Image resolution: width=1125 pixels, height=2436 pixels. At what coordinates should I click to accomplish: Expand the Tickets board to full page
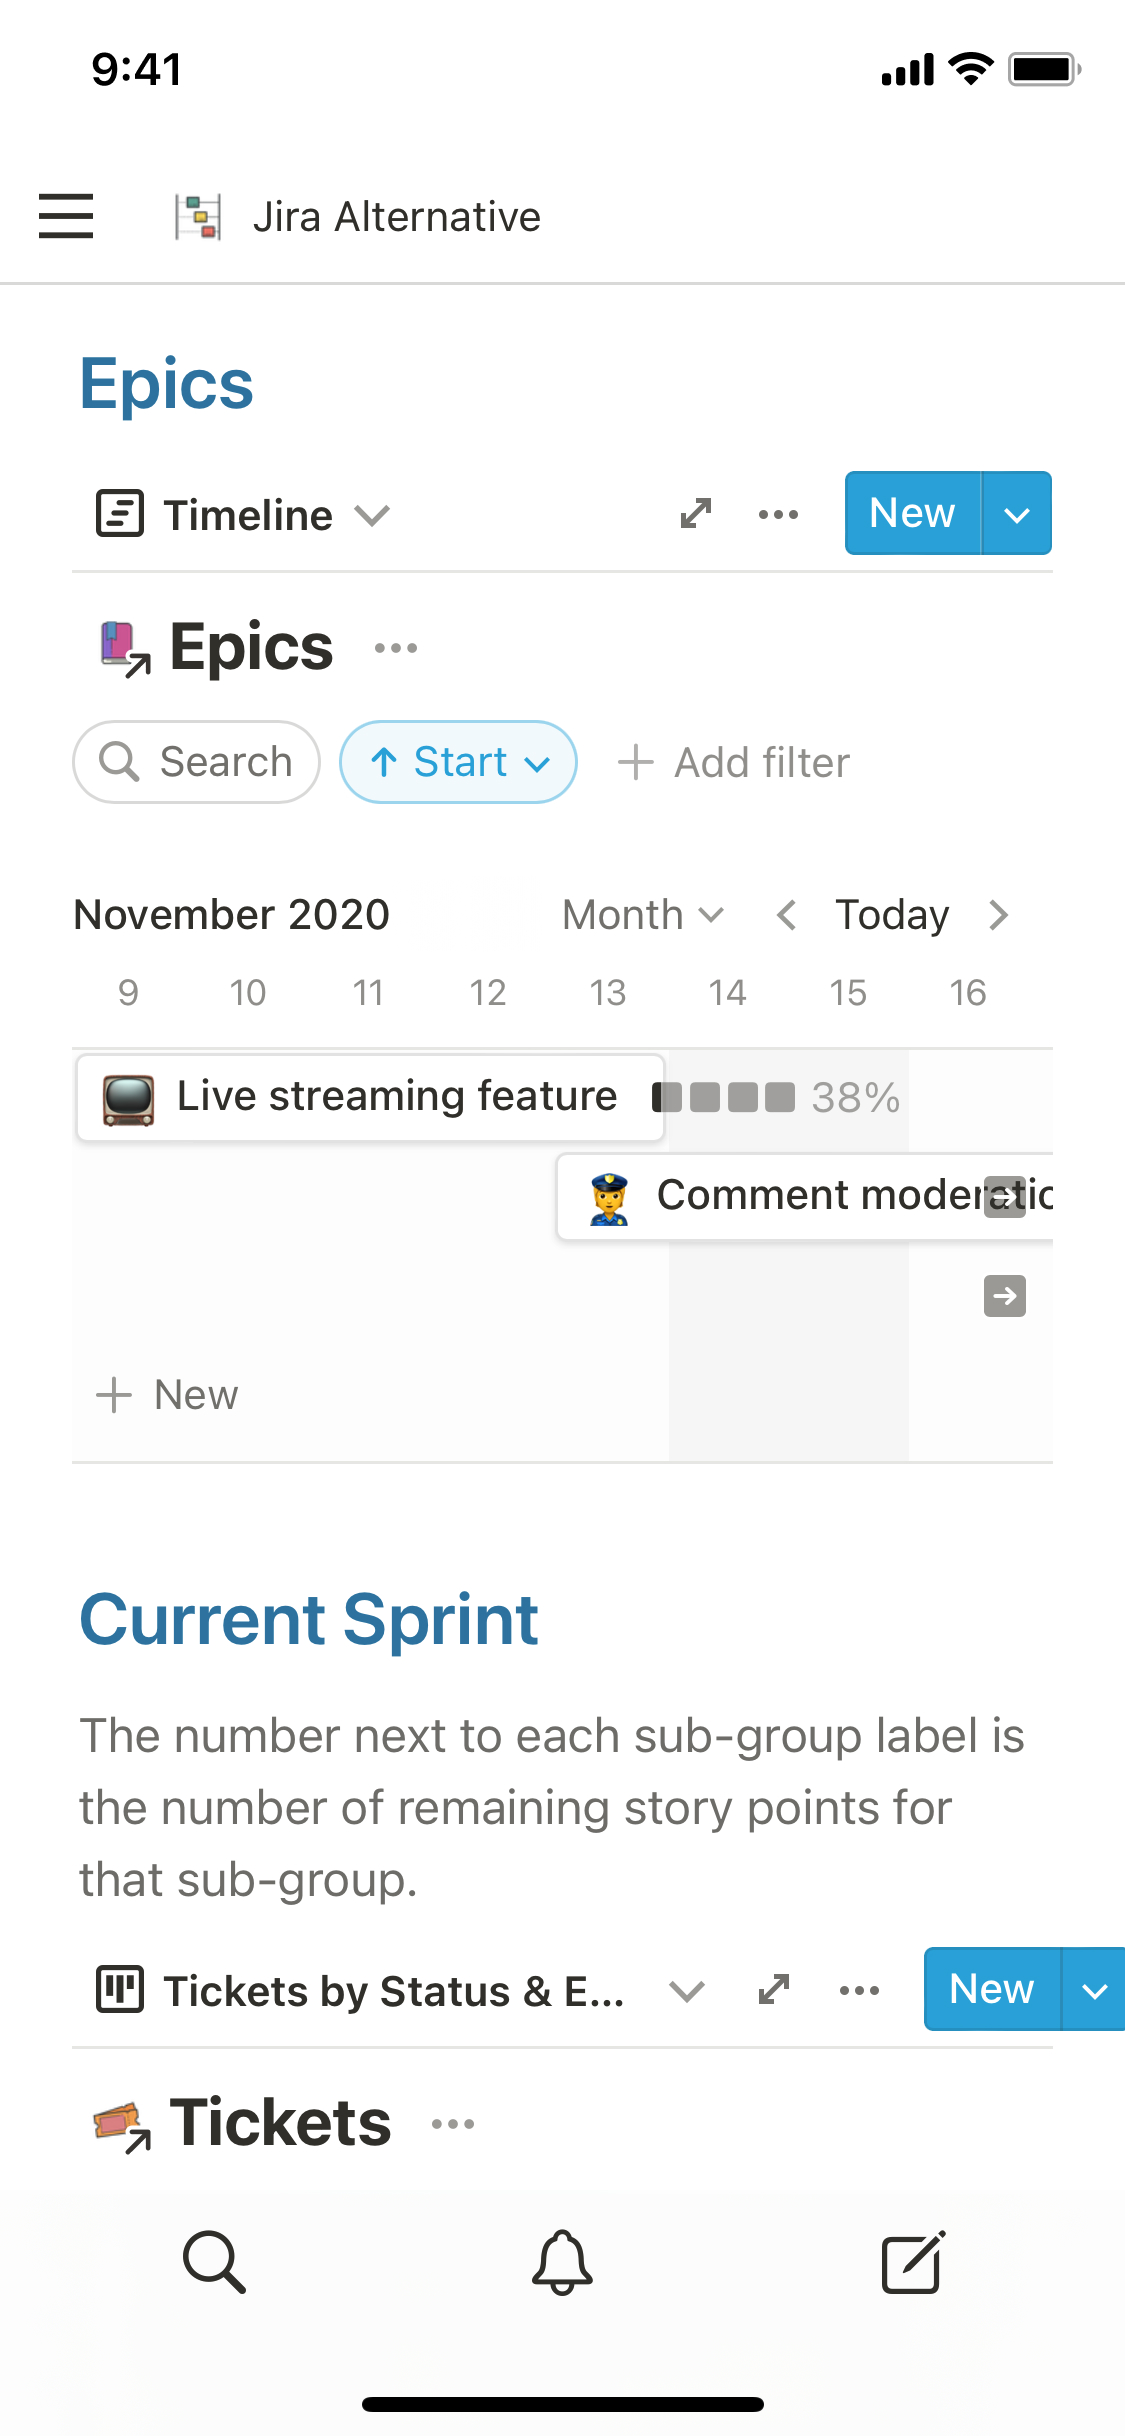pos(774,1990)
